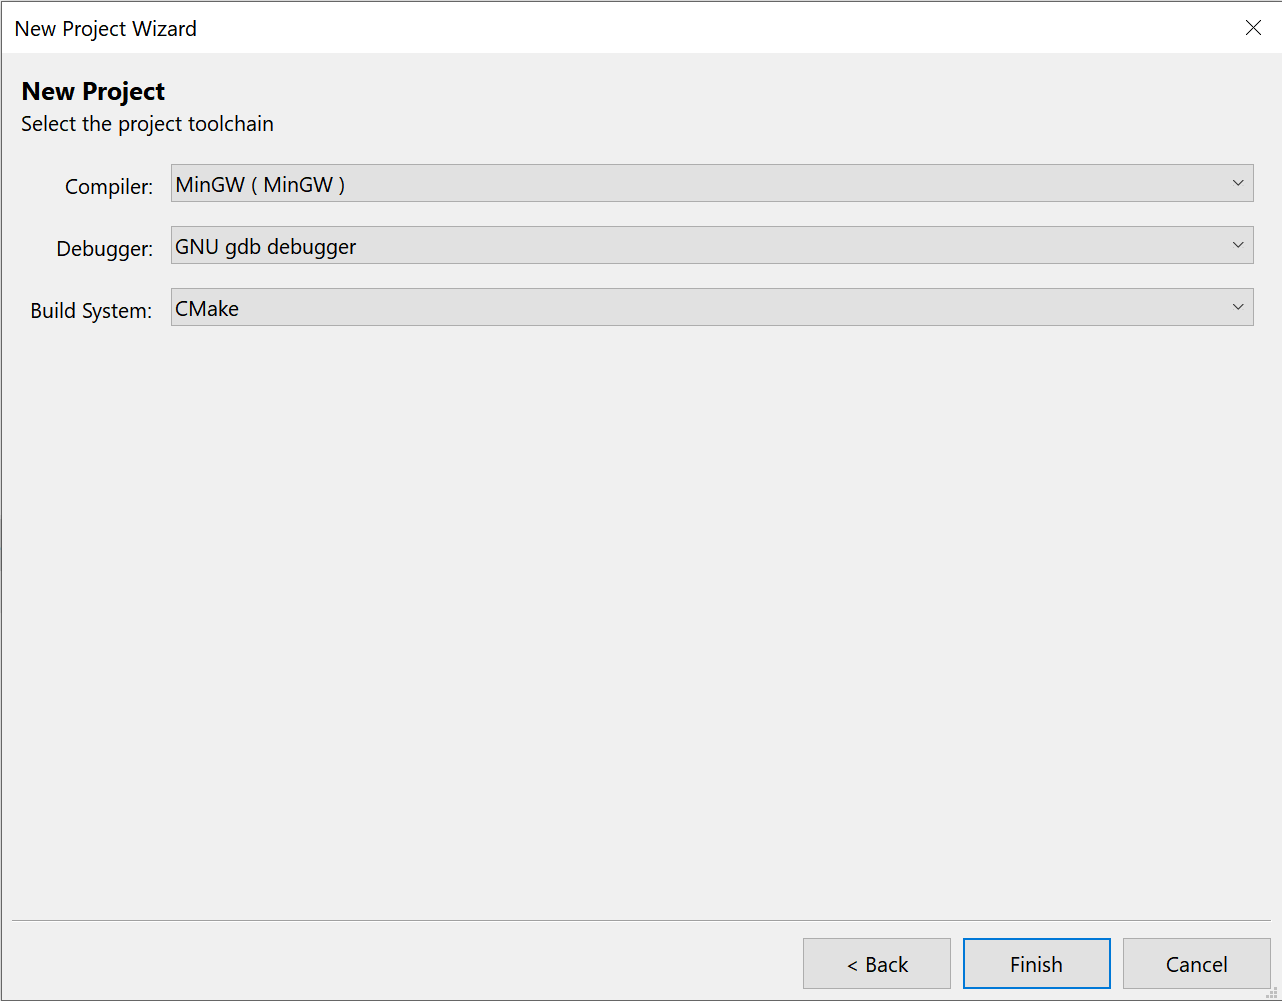Click the "New Project" heading
Screen dimensions: 1282x1001
[x=92, y=91]
